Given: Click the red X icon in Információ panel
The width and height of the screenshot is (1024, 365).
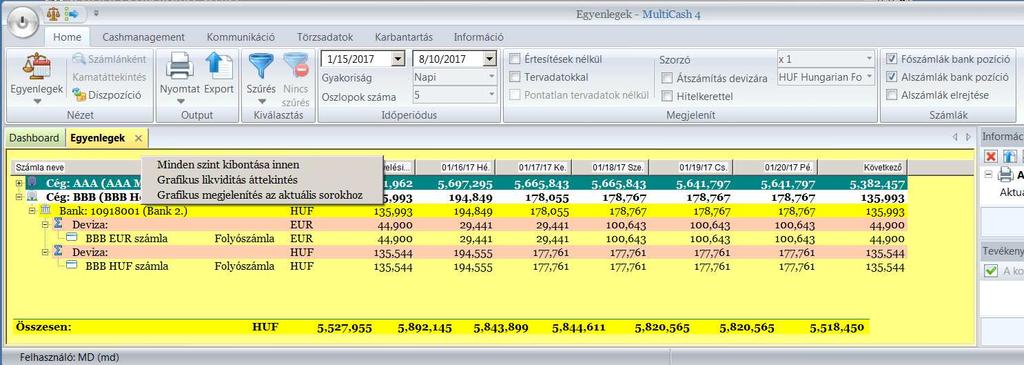Looking at the screenshot, I should click(x=991, y=156).
